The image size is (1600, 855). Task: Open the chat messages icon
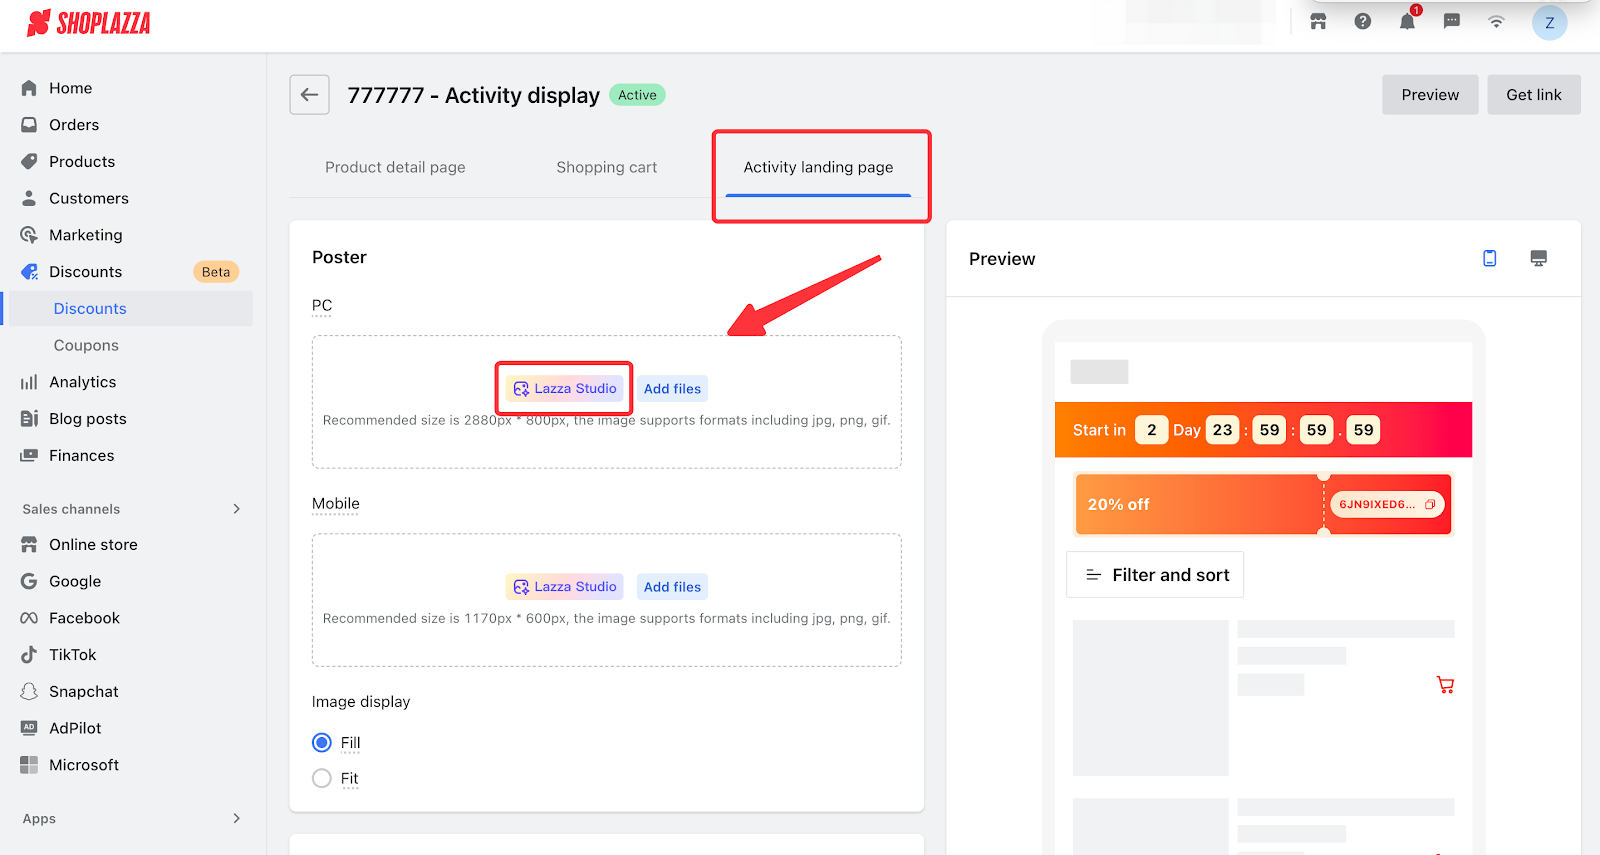point(1452,22)
